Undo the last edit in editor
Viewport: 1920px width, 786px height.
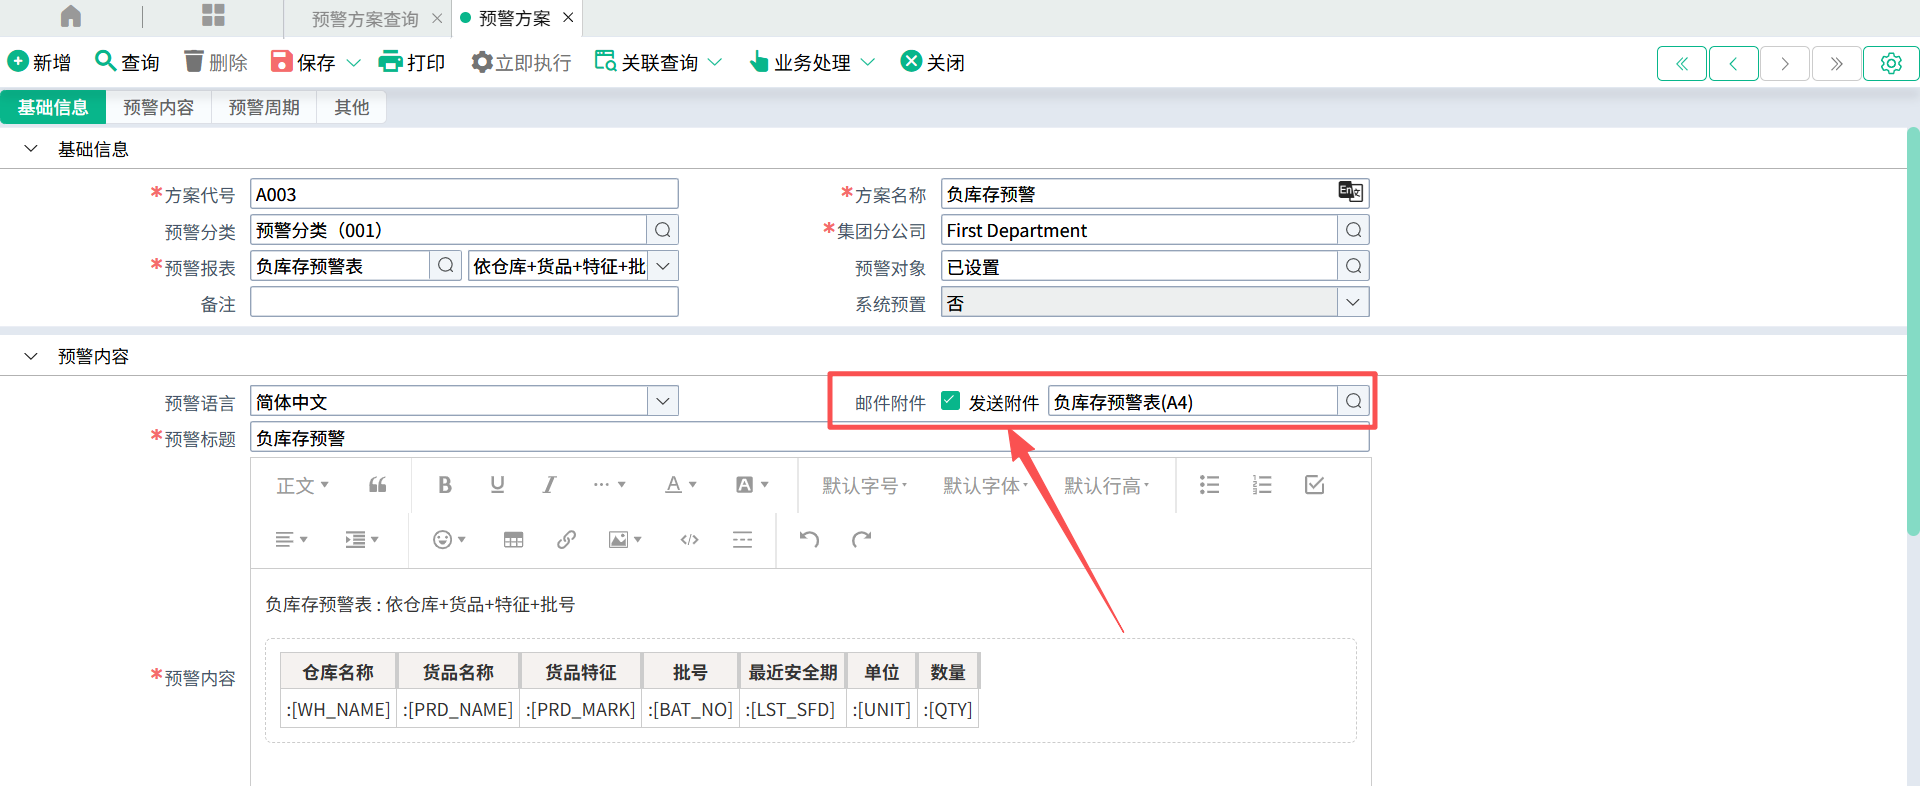[809, 540]
